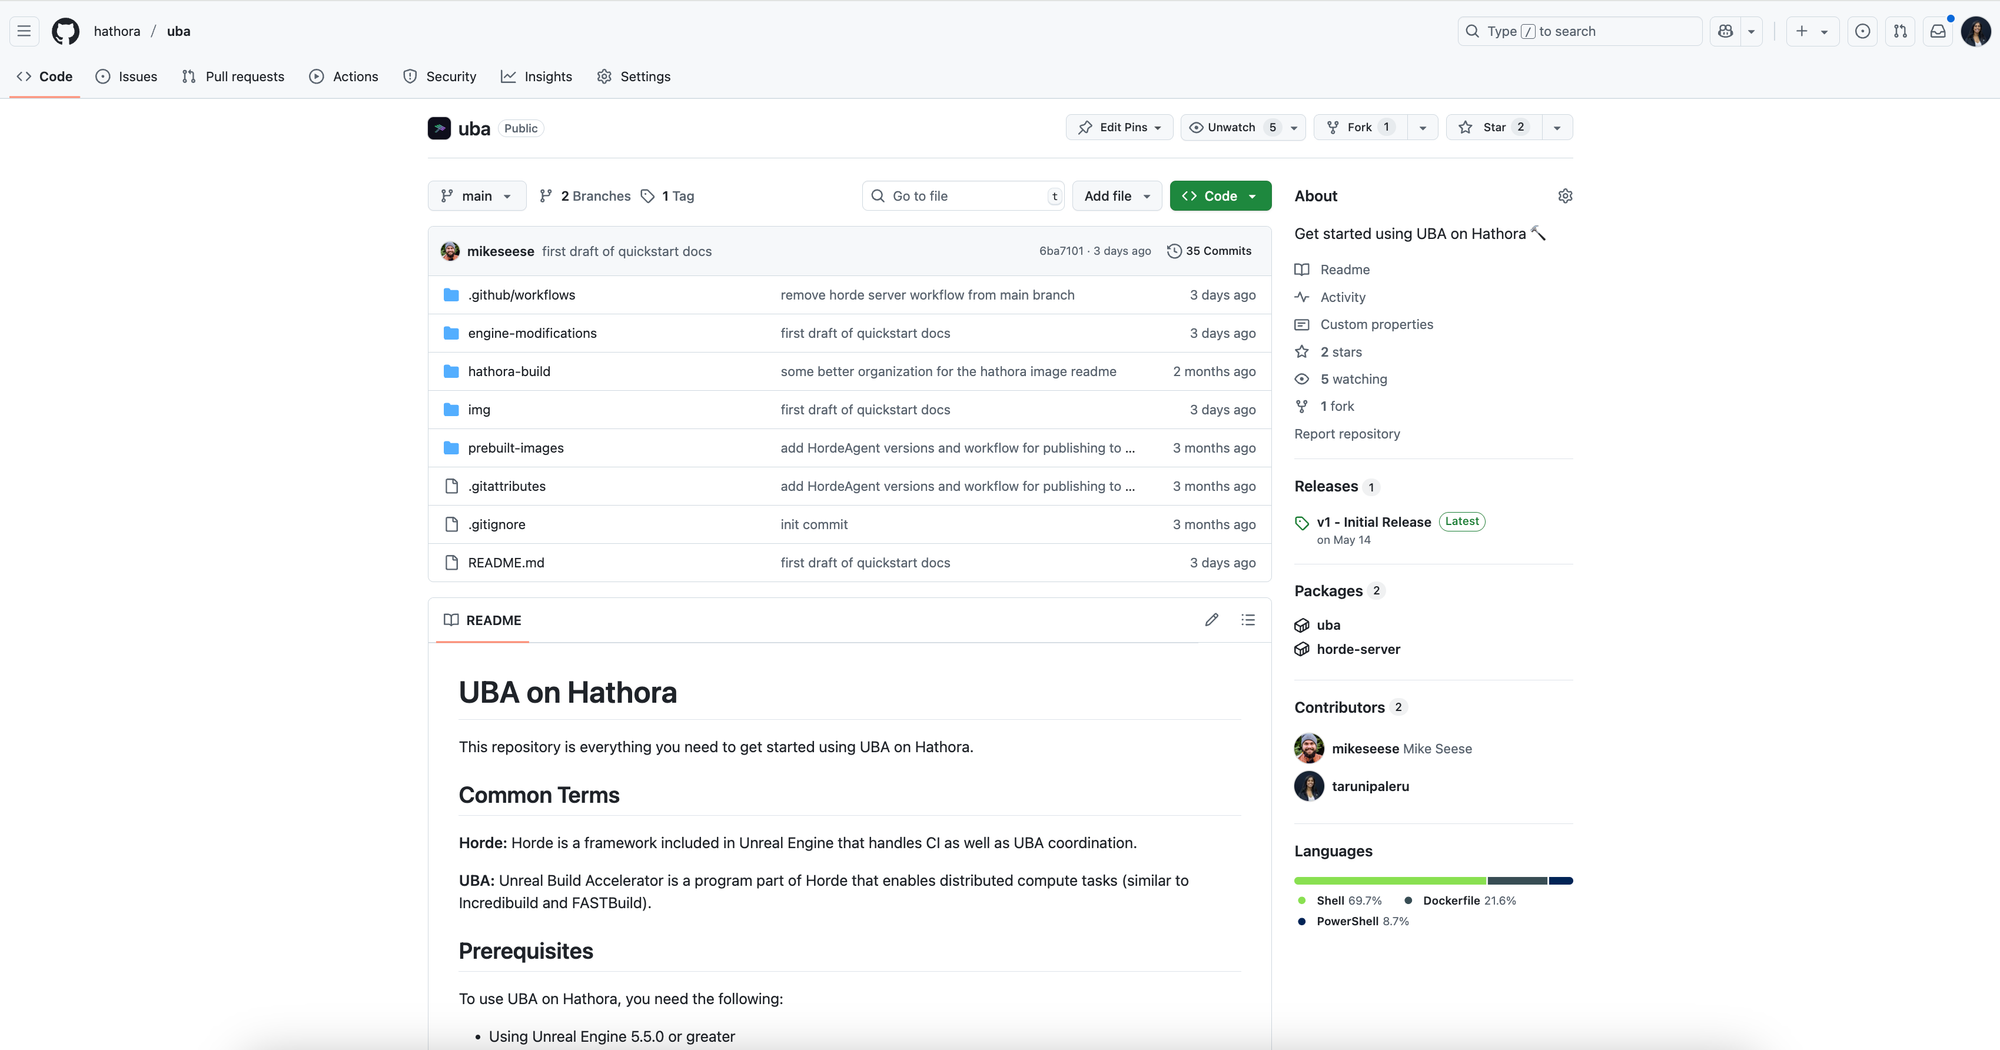Open the README.md file
The image size is (2000, 1050).
(506, 563)
